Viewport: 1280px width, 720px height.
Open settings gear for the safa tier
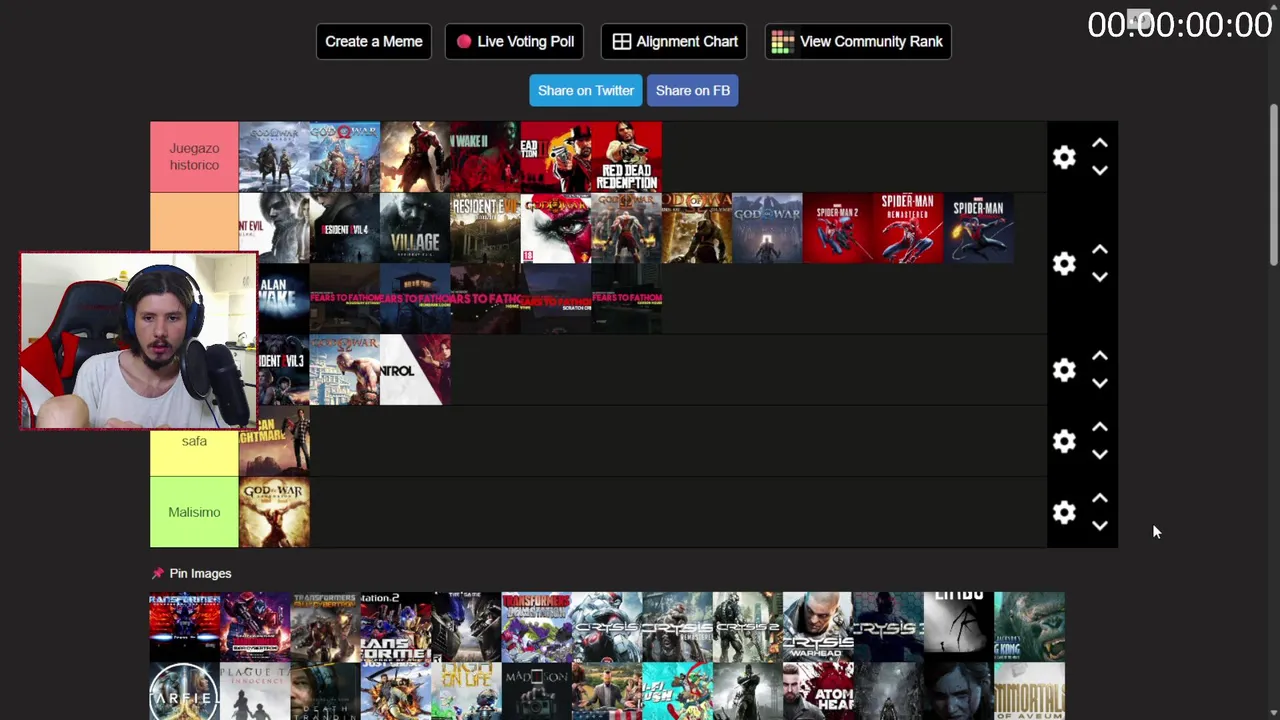[1064, 441]
